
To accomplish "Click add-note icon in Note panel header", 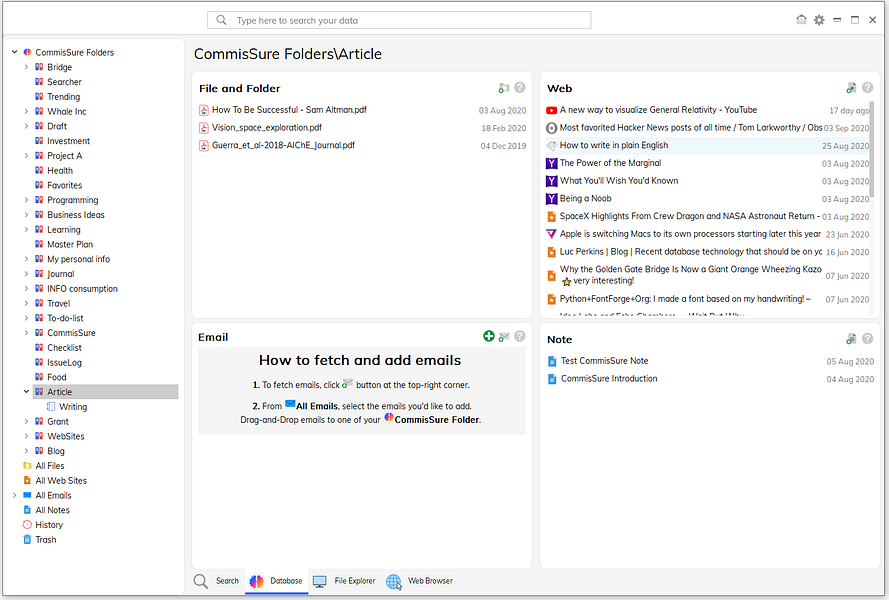I will 851,339.
